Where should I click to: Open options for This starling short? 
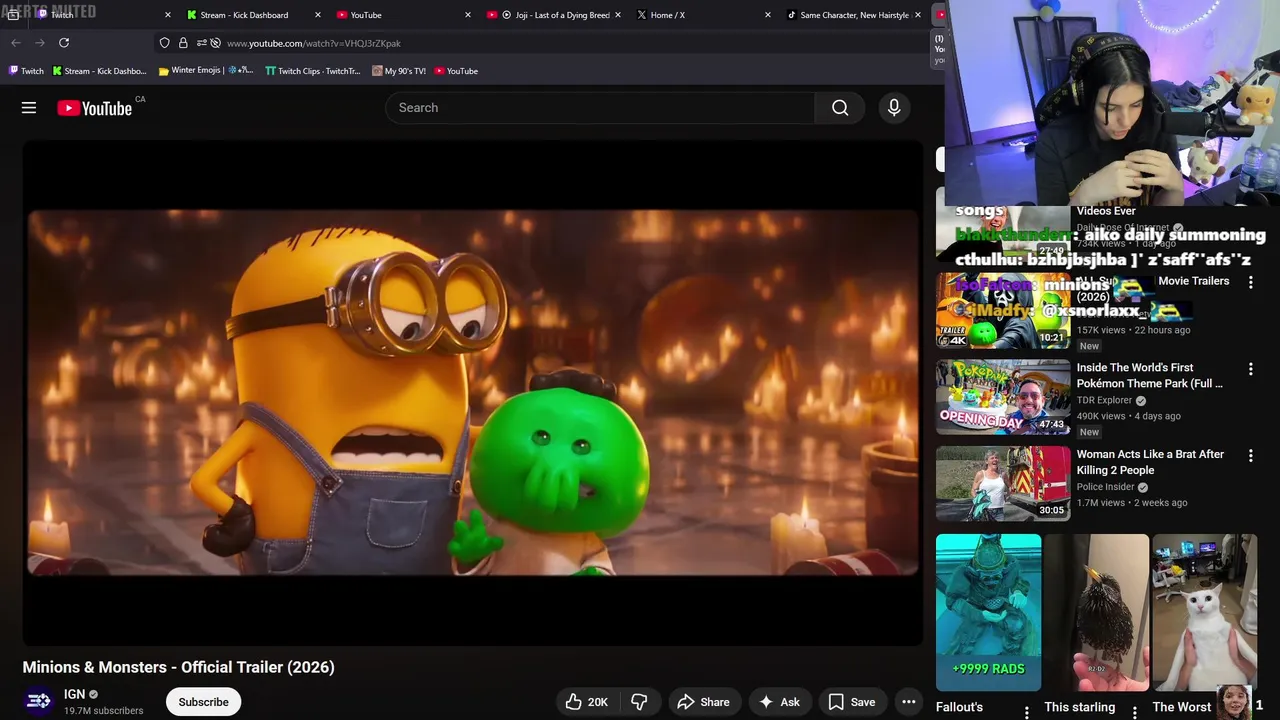coord(1134,711)
